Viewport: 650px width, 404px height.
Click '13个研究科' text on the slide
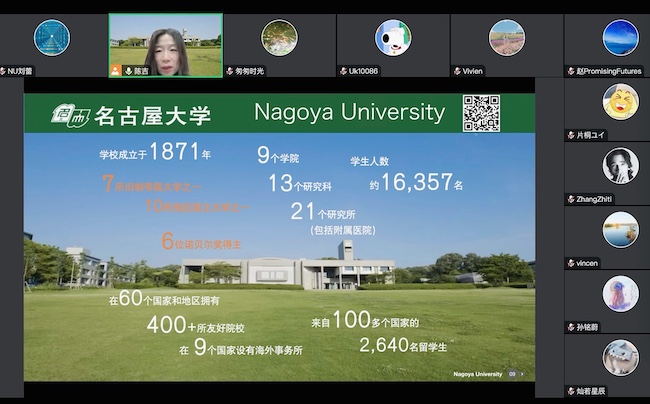(x=300, y=183)
